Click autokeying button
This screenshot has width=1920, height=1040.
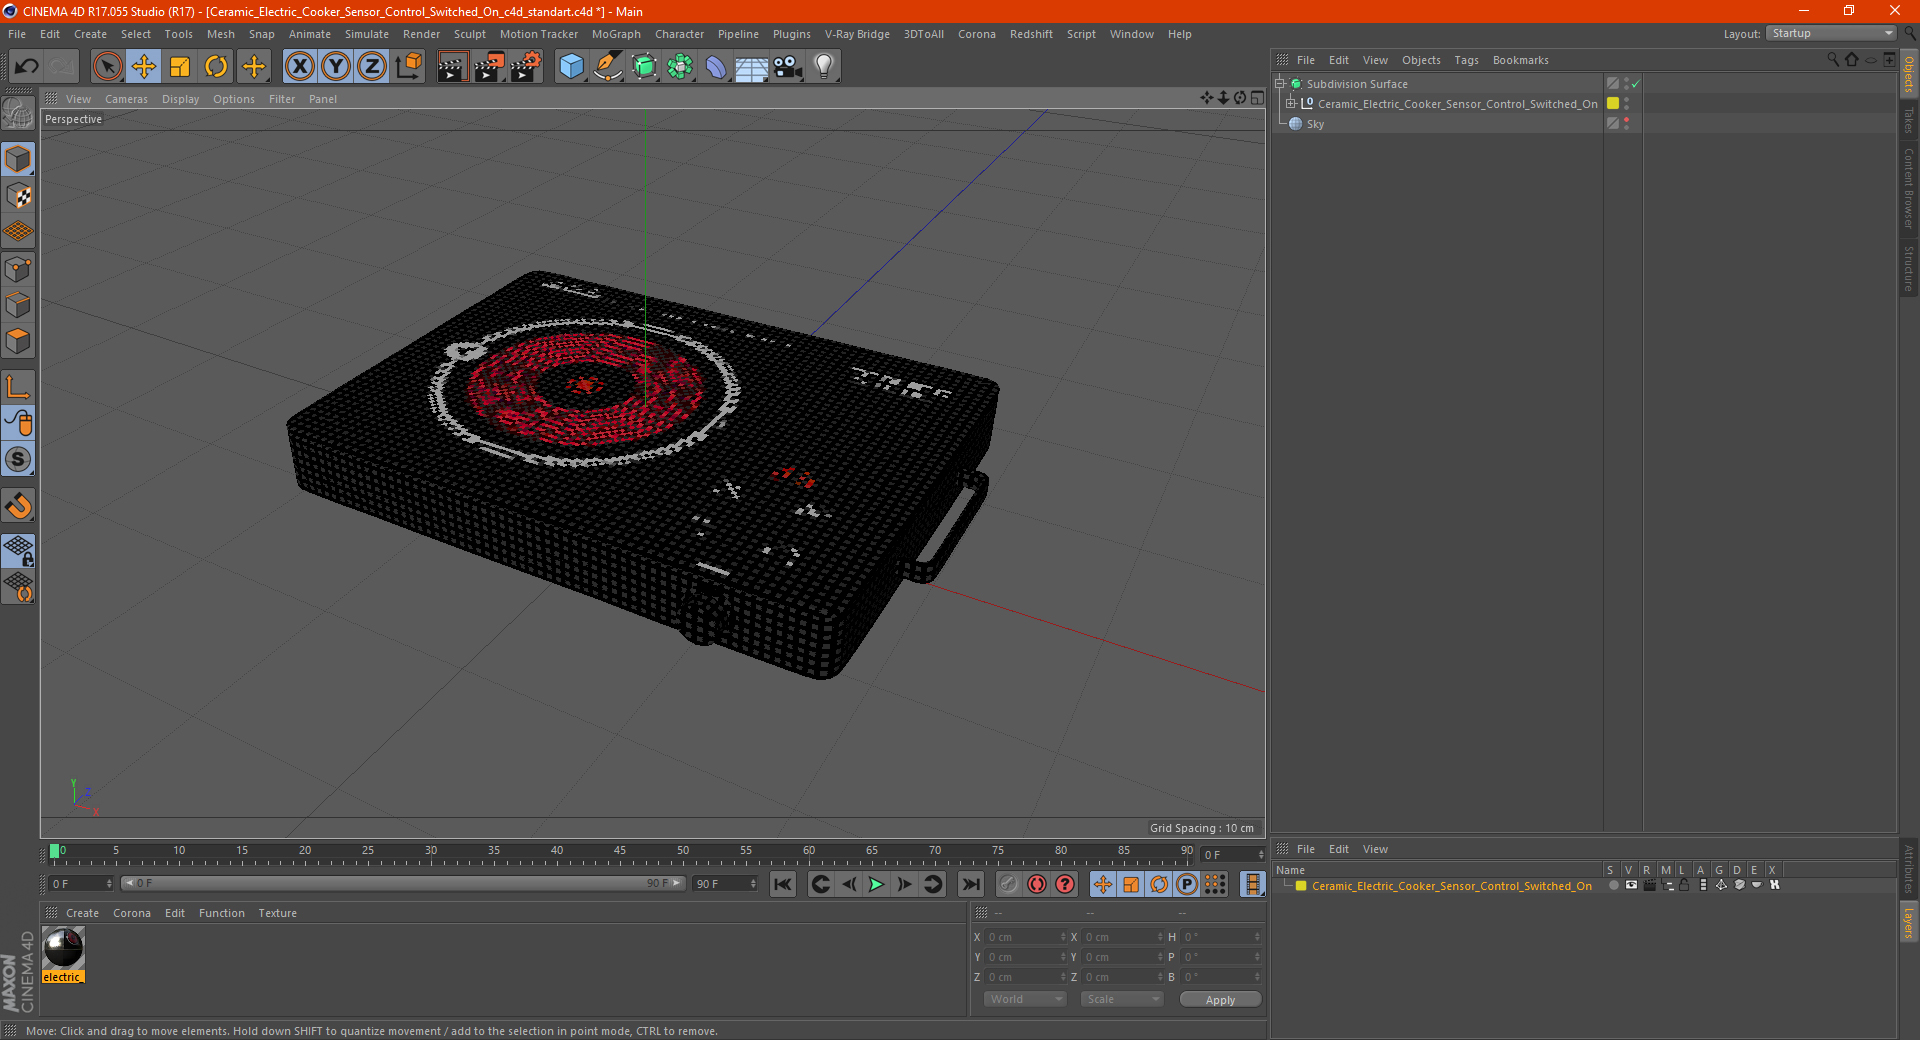pyautogui.click(x=1037, y=884)
